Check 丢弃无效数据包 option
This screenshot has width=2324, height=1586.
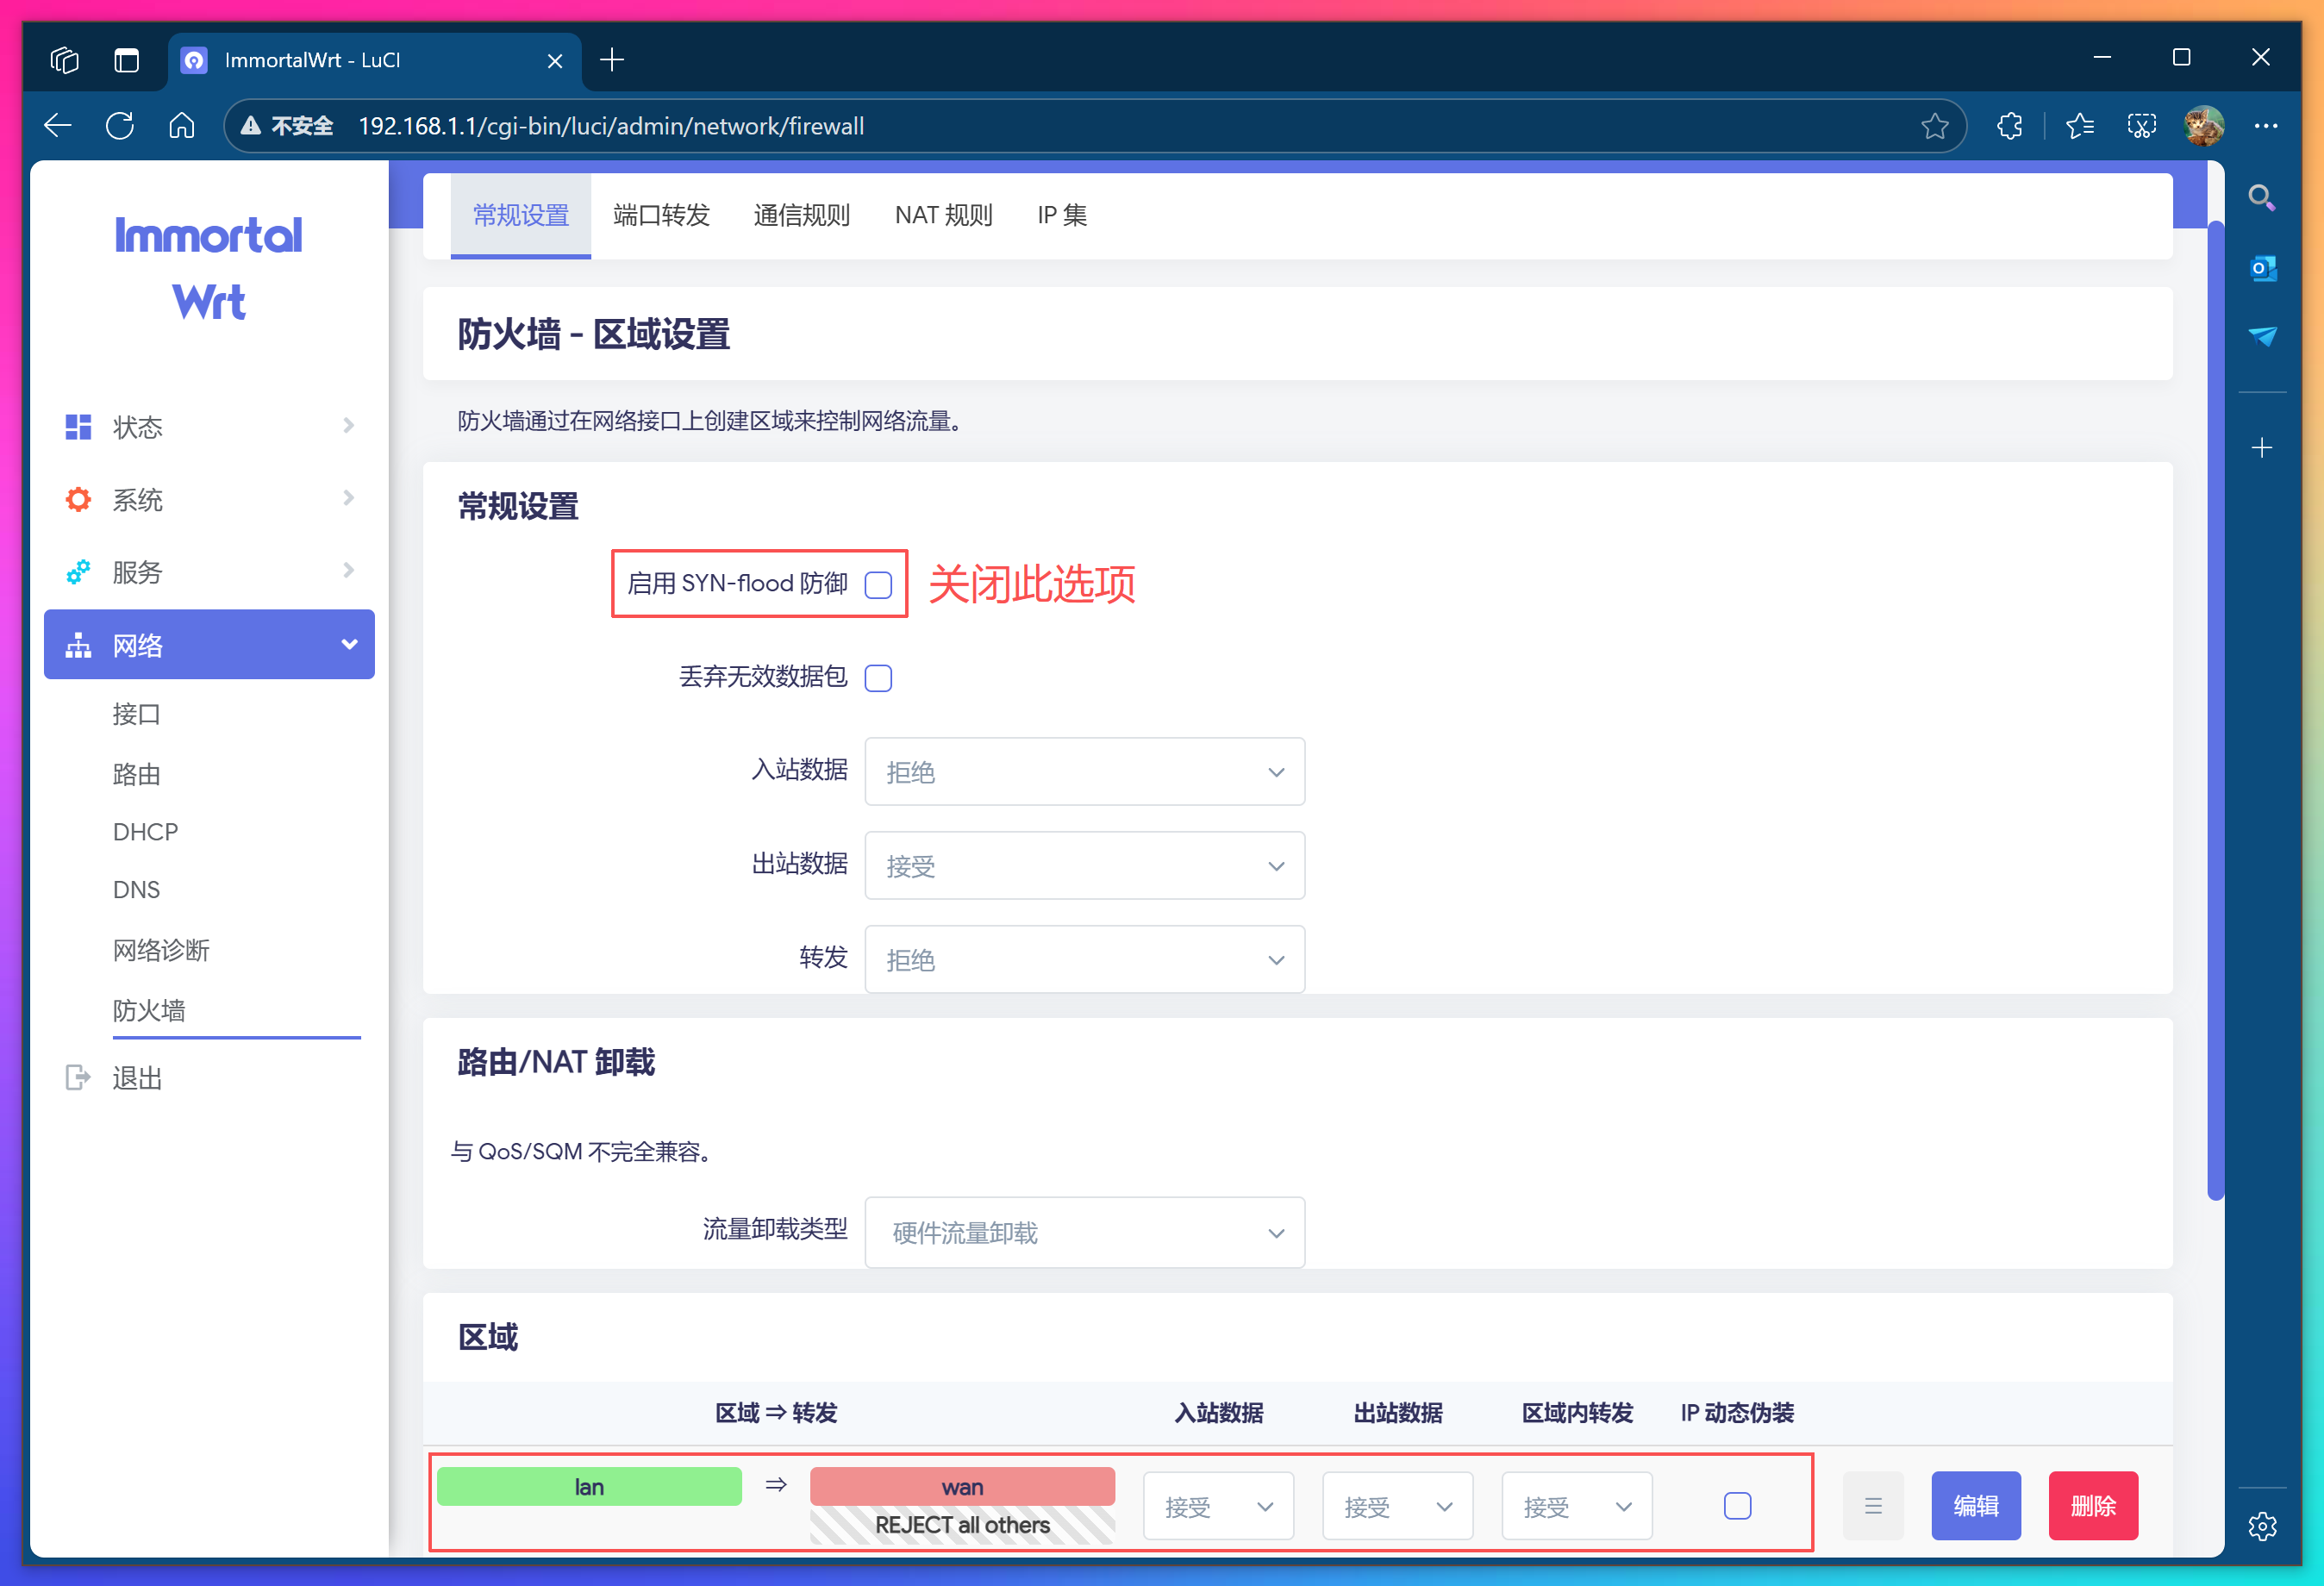click(878, 678)
